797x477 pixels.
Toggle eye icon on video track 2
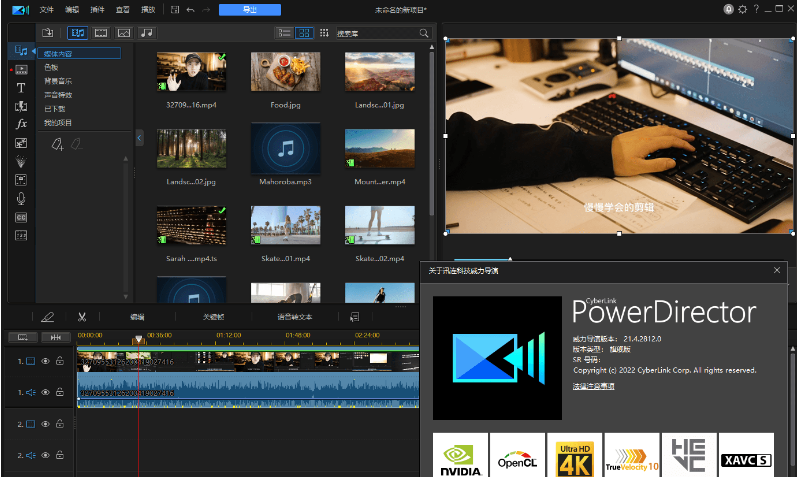45,424
